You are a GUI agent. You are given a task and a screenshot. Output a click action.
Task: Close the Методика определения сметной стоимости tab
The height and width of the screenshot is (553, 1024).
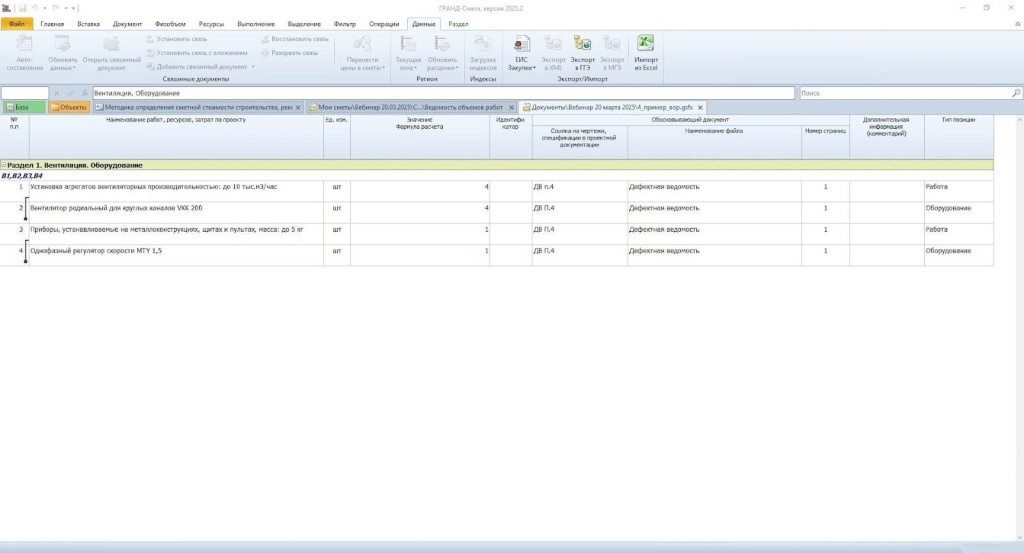coord(298,107)
